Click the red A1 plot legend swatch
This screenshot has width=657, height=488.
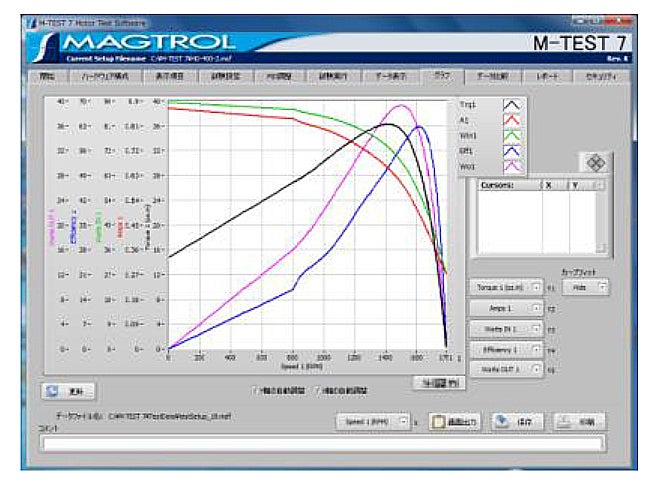[512, 121]
